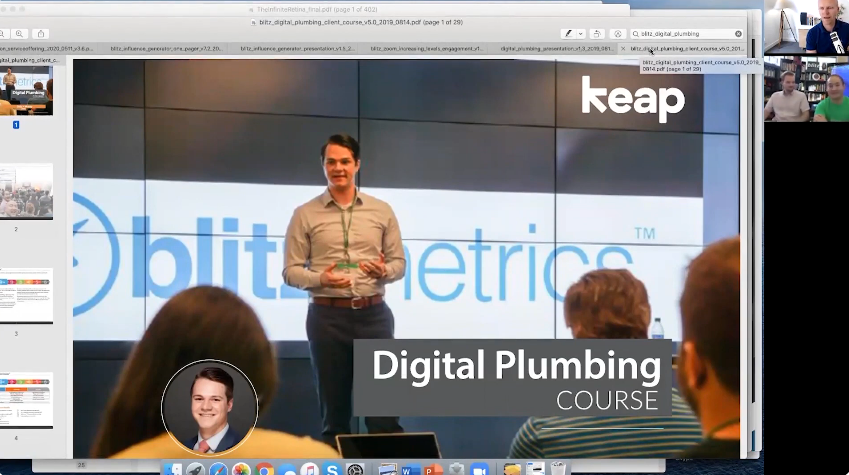Click the zoom out magnifier icon
Image resolution: width=849 pixels, height=475 pixels.
2,34
